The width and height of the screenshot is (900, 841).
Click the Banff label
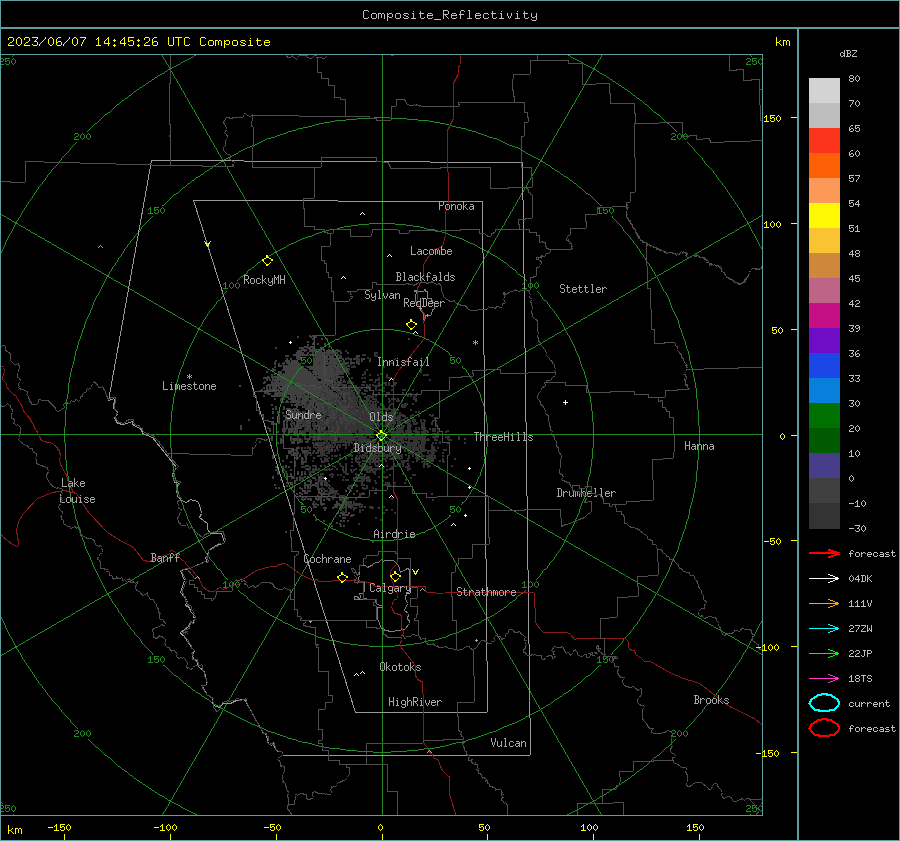point(165,558)
